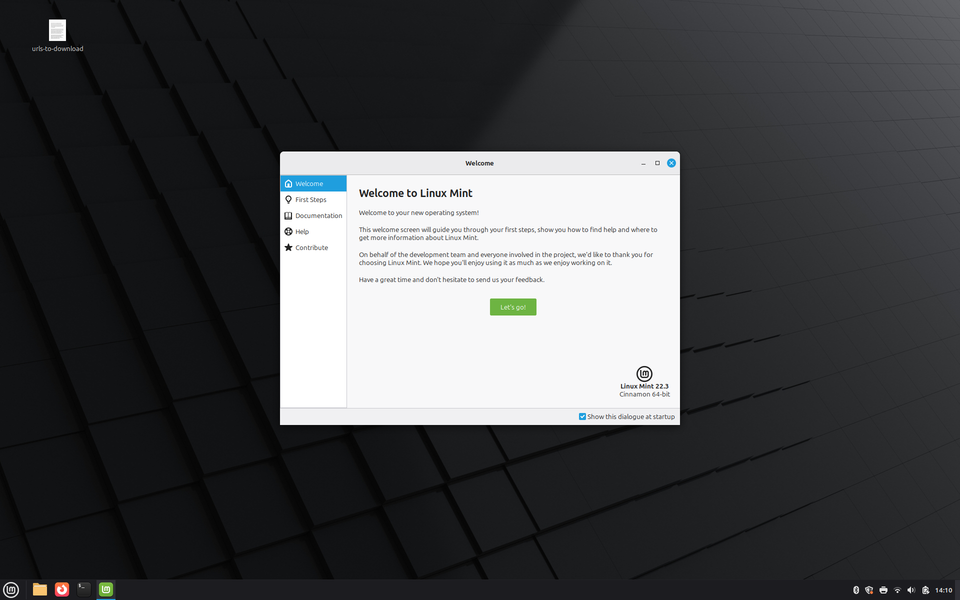Switch to the Help section
Image resolution: width=960 pixels, height=600 pixels.
click(313, 231)
